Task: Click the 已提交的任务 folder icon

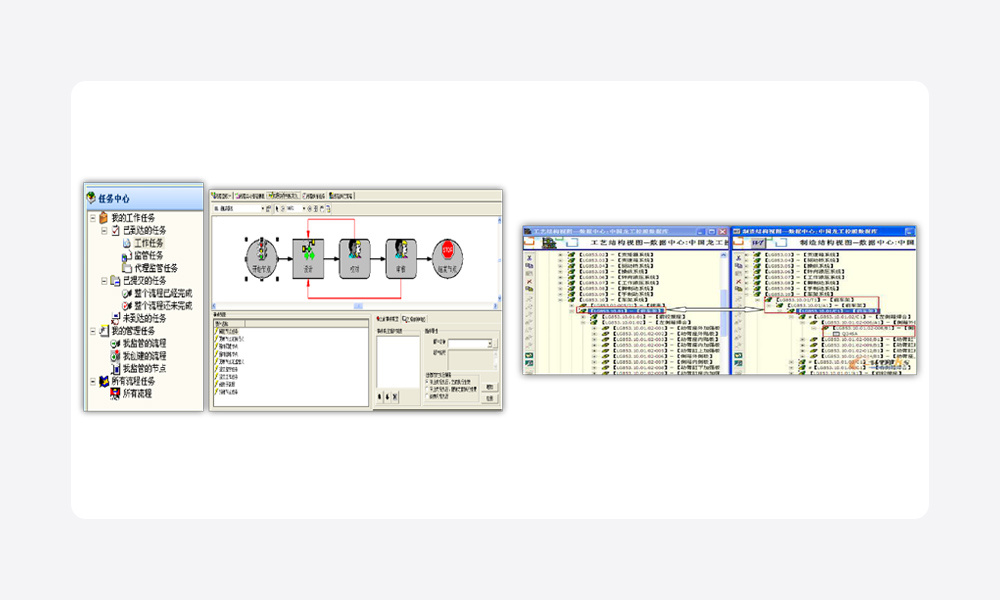Action: click(x=115, y=281)
